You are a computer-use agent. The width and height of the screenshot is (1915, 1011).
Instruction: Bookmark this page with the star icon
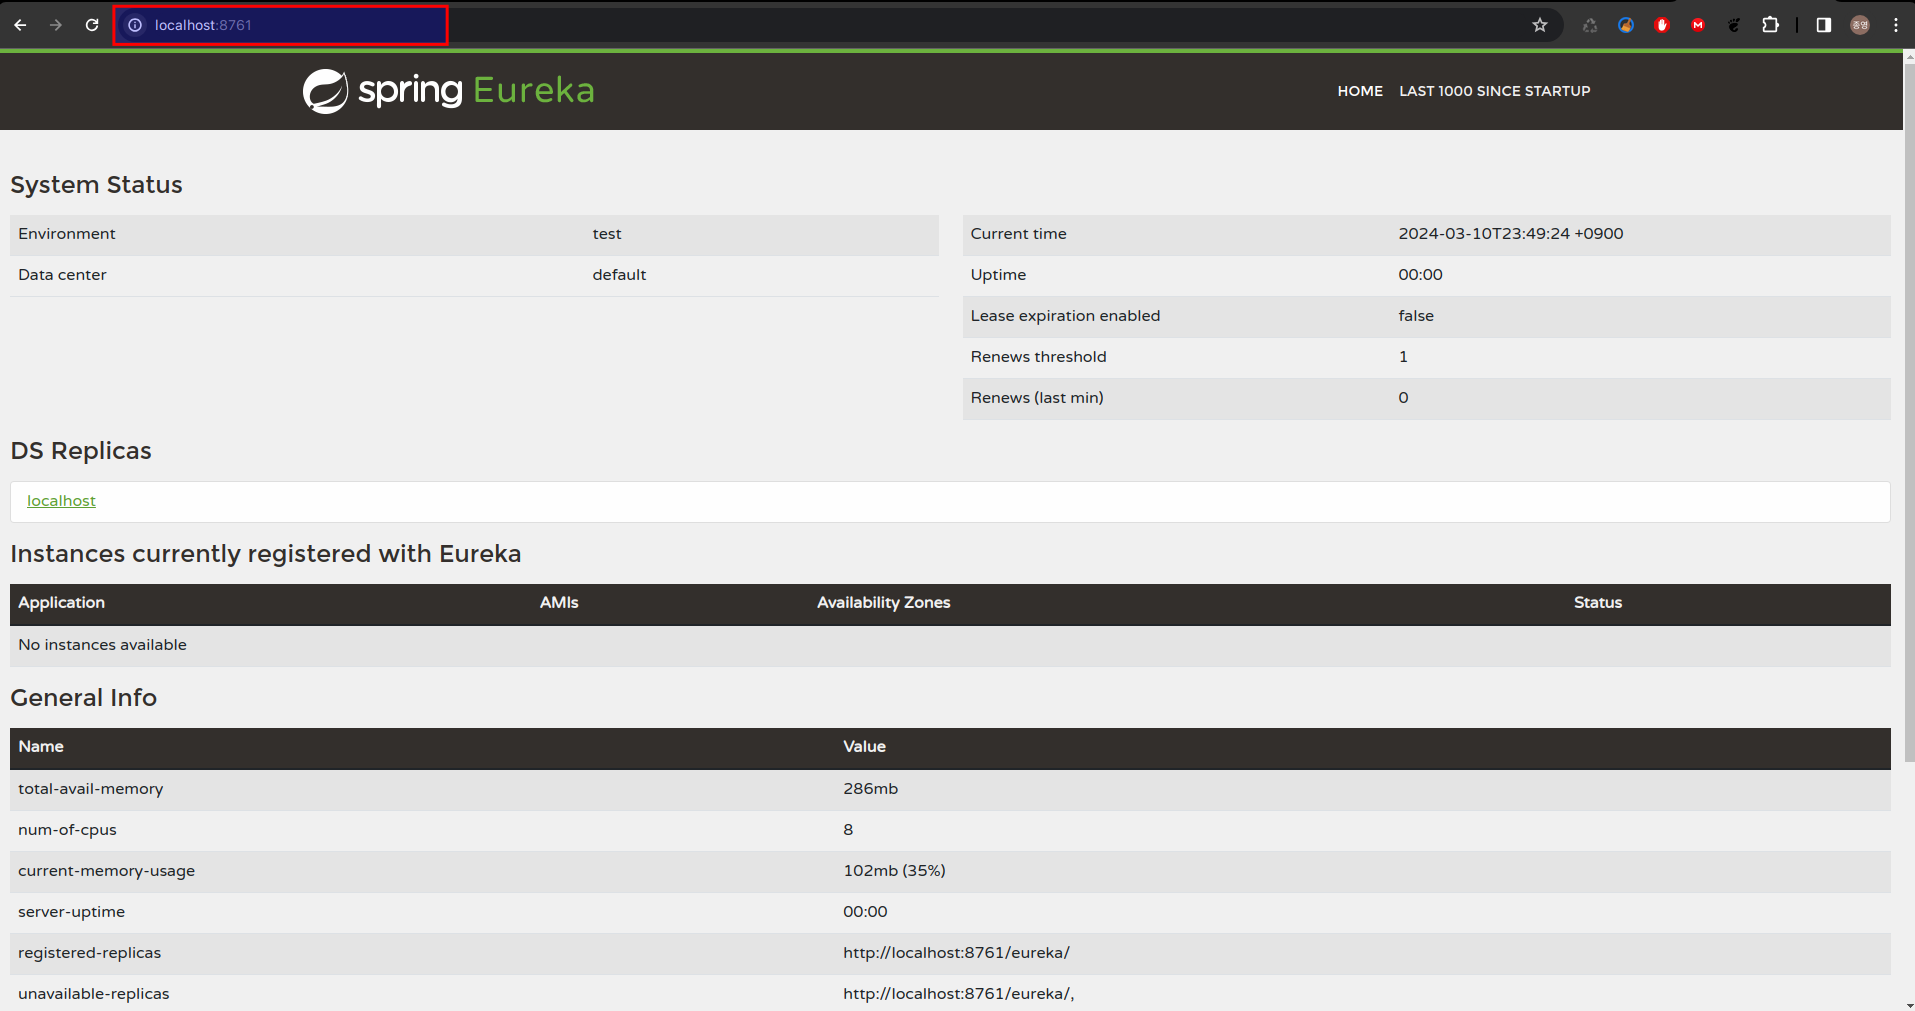coord(1540,25)
